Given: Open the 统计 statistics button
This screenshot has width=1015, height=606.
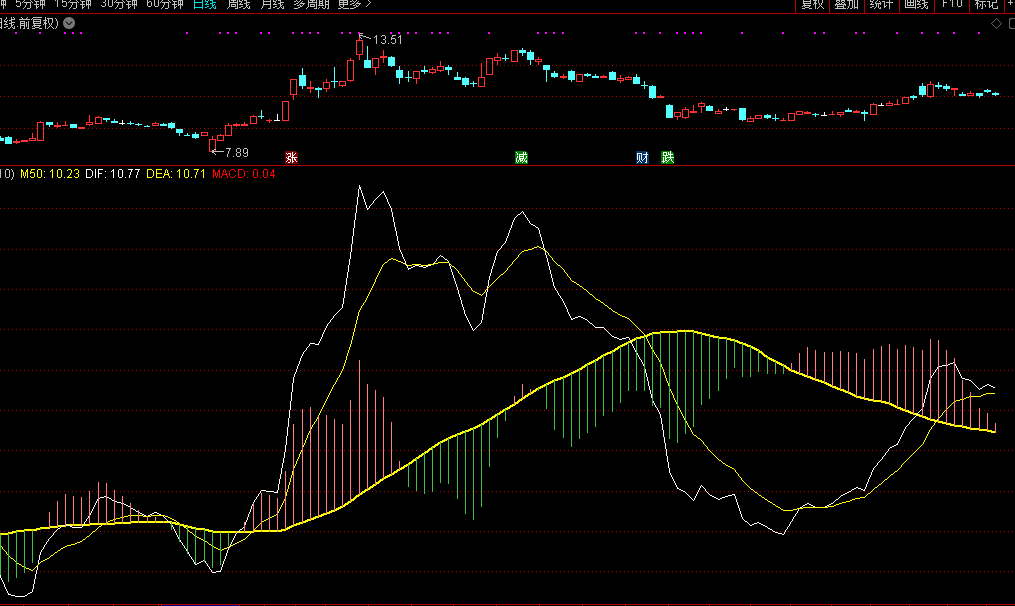Looking at the screenshot, I should (x=881, y=4).
